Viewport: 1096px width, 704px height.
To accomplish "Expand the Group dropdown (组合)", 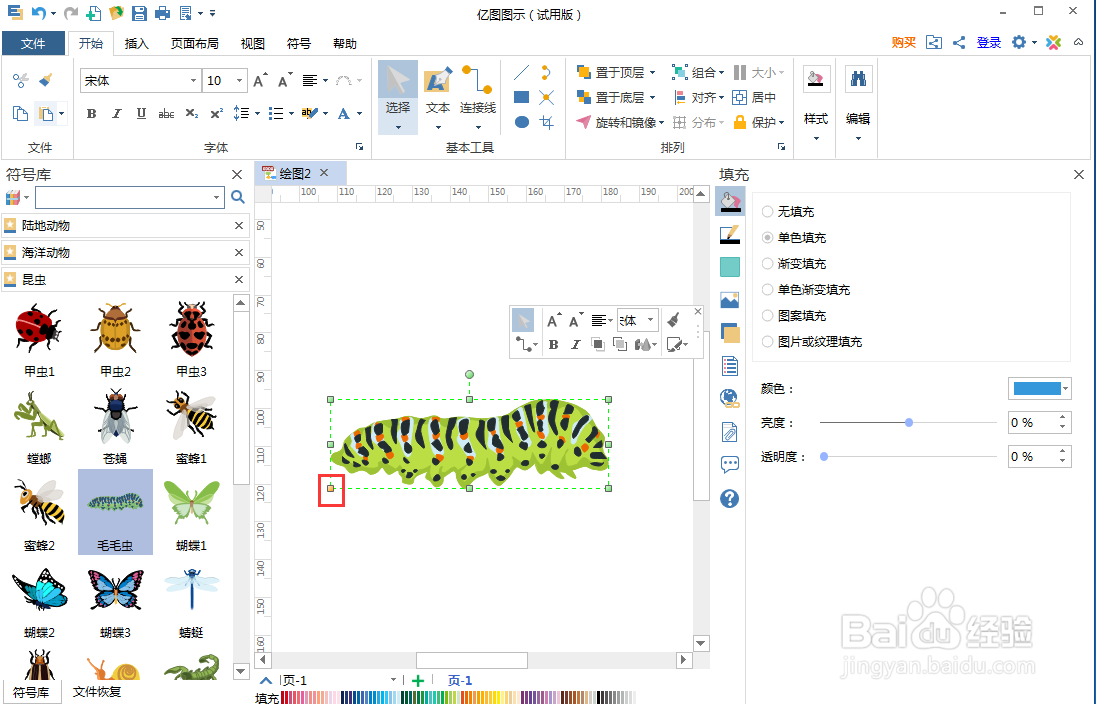I will click(721, 73).
